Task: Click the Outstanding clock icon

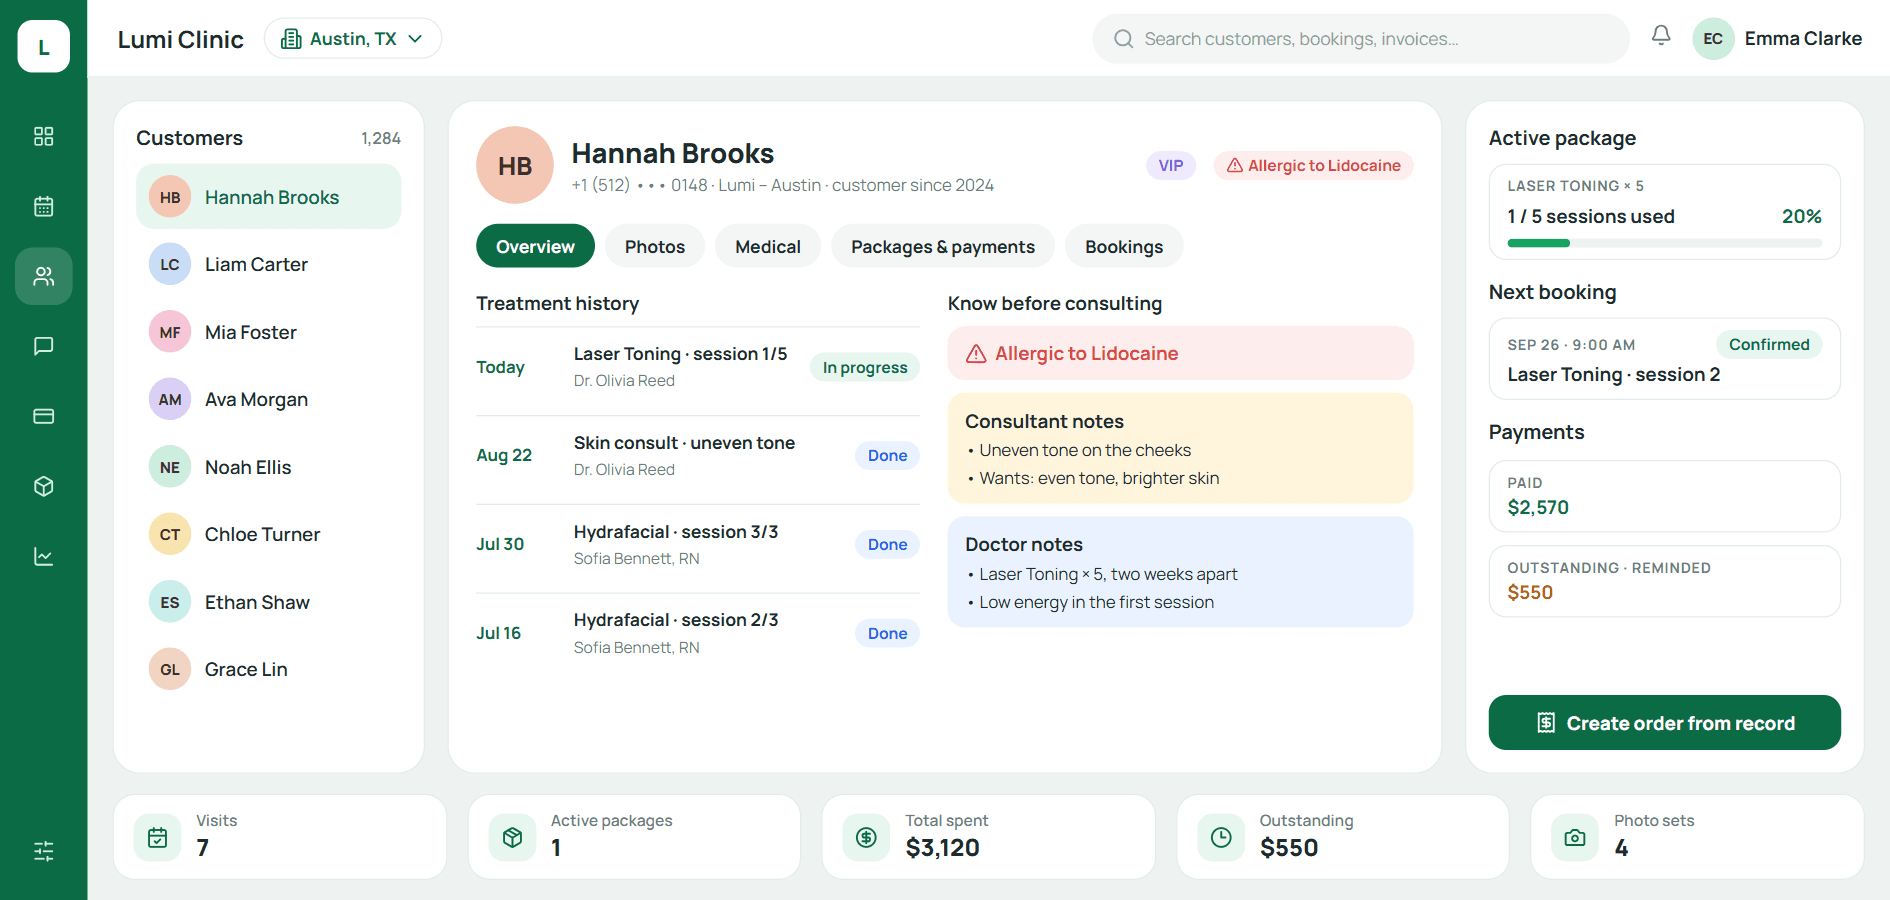Action: [x=1221, y=837]
